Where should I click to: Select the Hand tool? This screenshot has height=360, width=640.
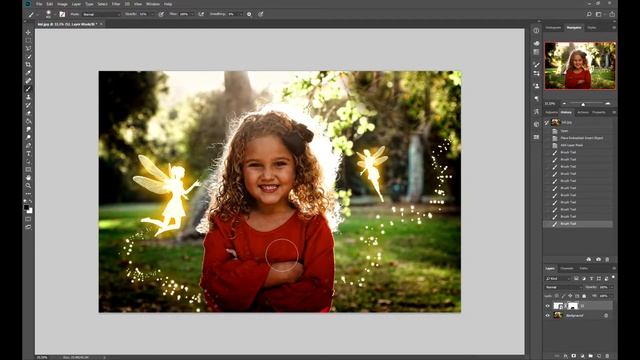(28, 178)
